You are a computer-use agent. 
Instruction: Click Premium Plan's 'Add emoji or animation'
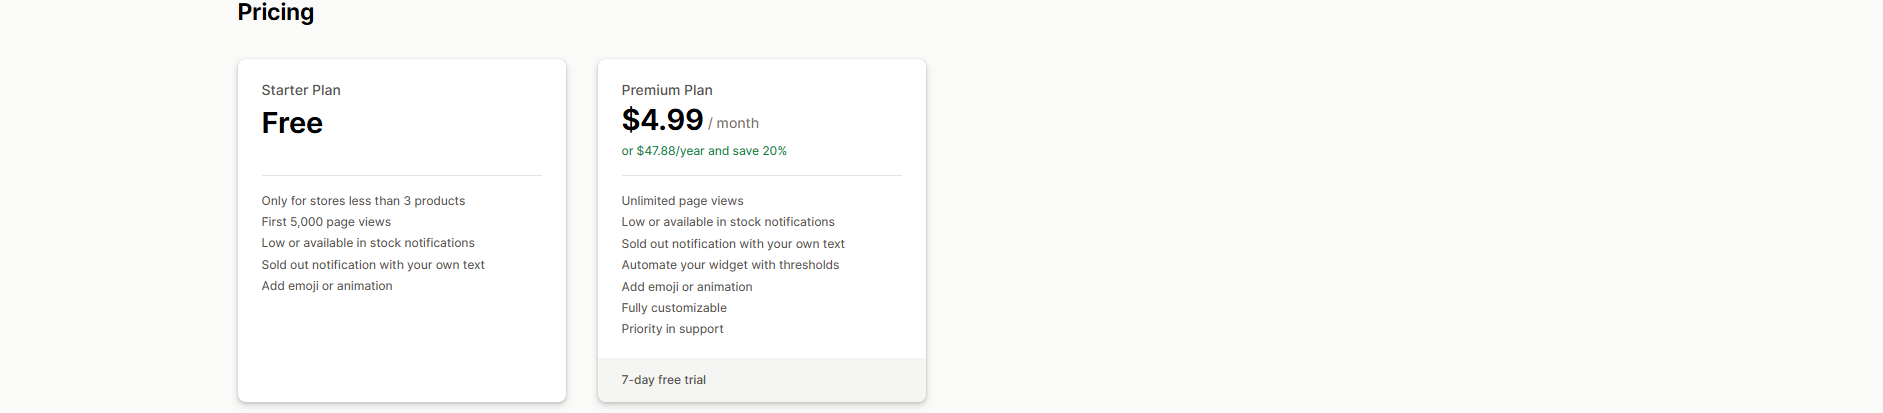pos(687,287)
